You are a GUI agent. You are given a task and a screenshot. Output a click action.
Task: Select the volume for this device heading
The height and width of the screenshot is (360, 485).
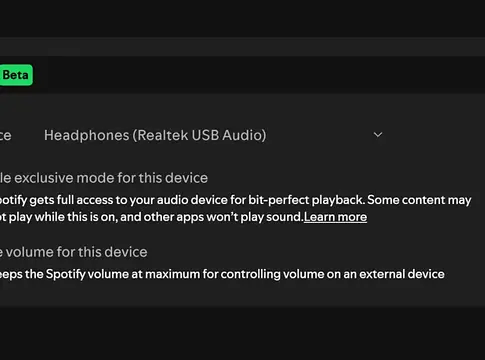coord(74,252)
